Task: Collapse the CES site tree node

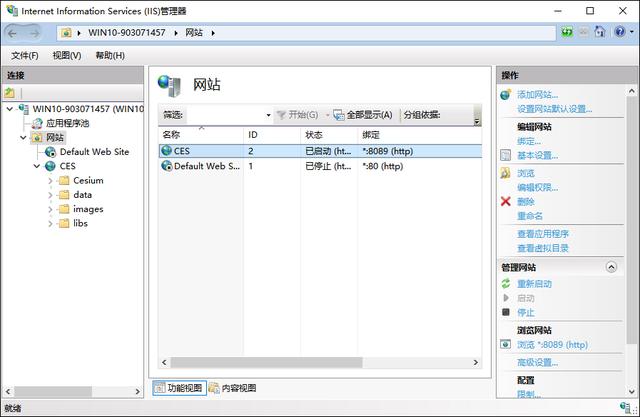Action: click(x=37, y=166)
